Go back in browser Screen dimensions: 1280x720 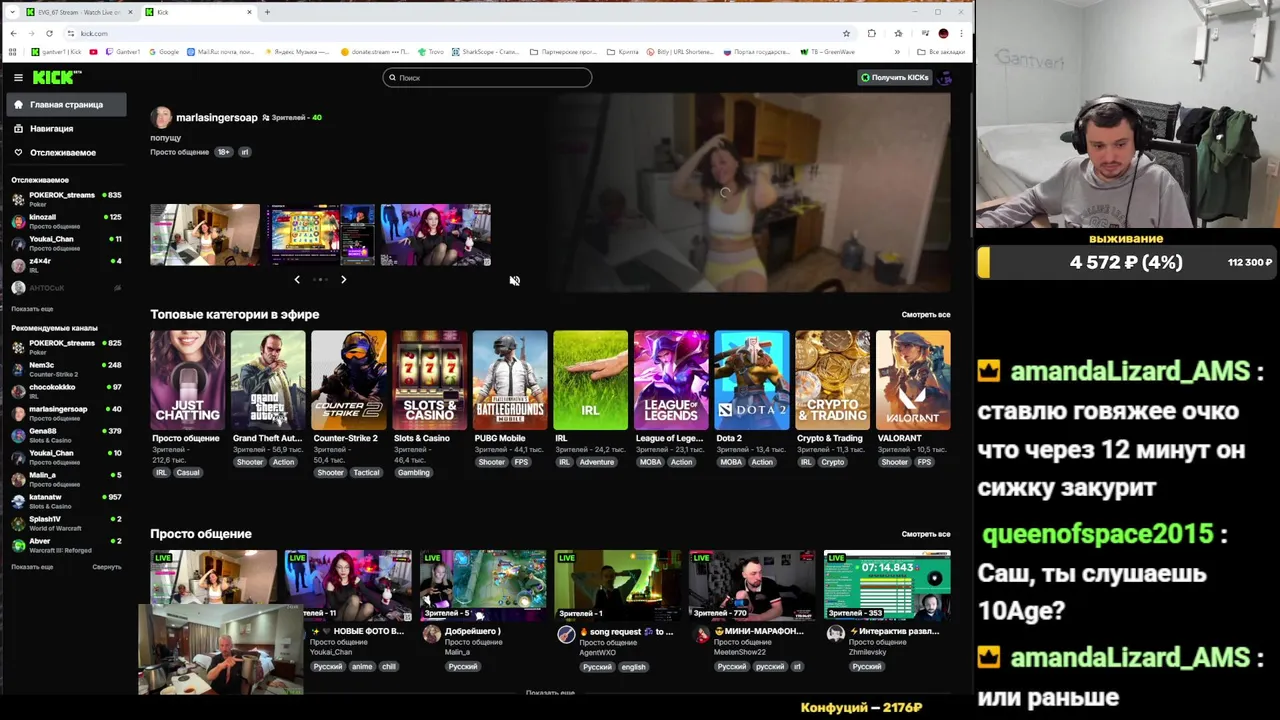coord(13,33)
